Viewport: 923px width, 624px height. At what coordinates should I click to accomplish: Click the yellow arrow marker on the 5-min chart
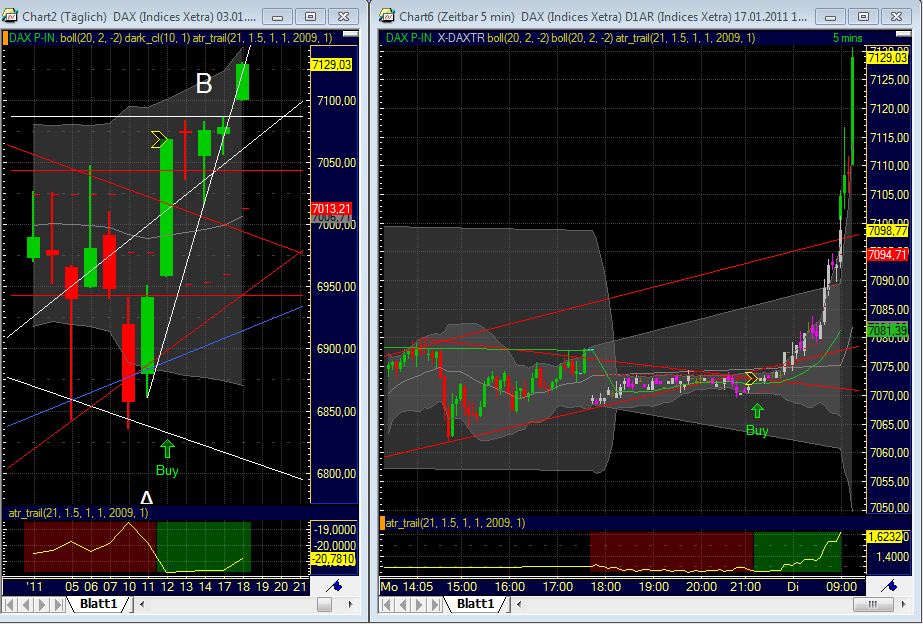point(753,378)
